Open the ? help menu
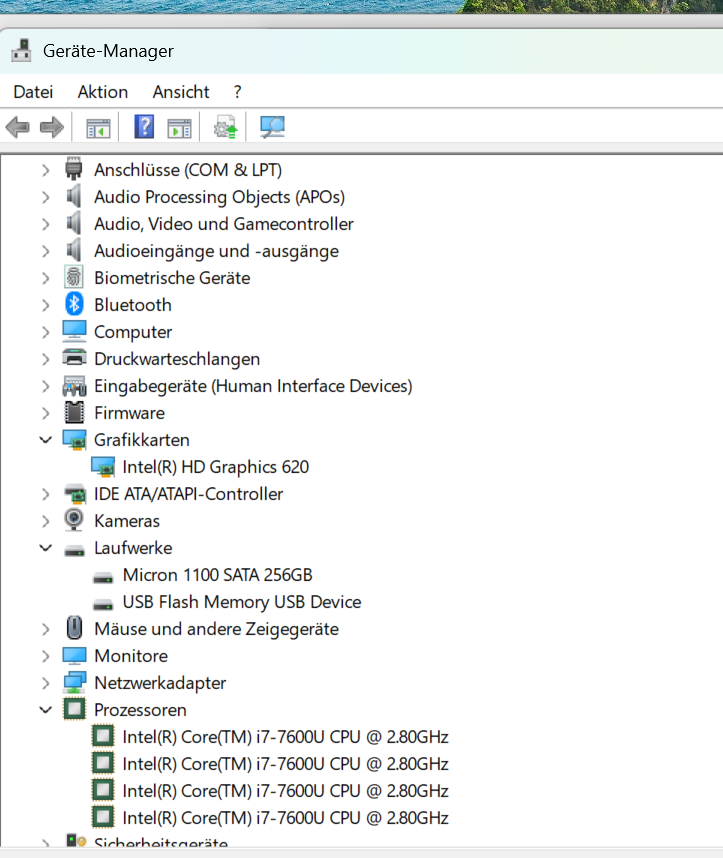The height and width of the screenshot is (858, 723). click(237, 91)
